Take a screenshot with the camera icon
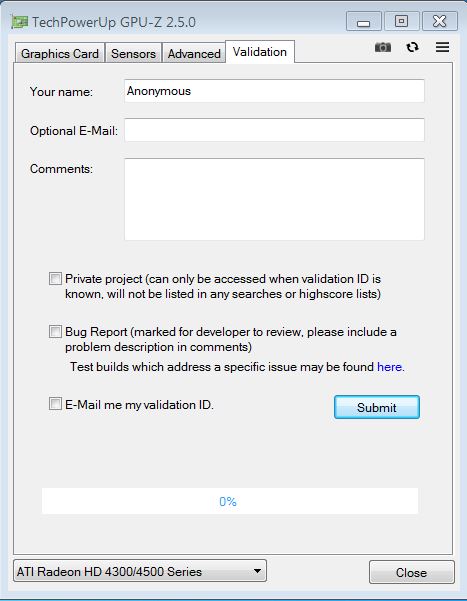This screenshot has width=467, height=601. pyautogui.click(x=383, y=47)
